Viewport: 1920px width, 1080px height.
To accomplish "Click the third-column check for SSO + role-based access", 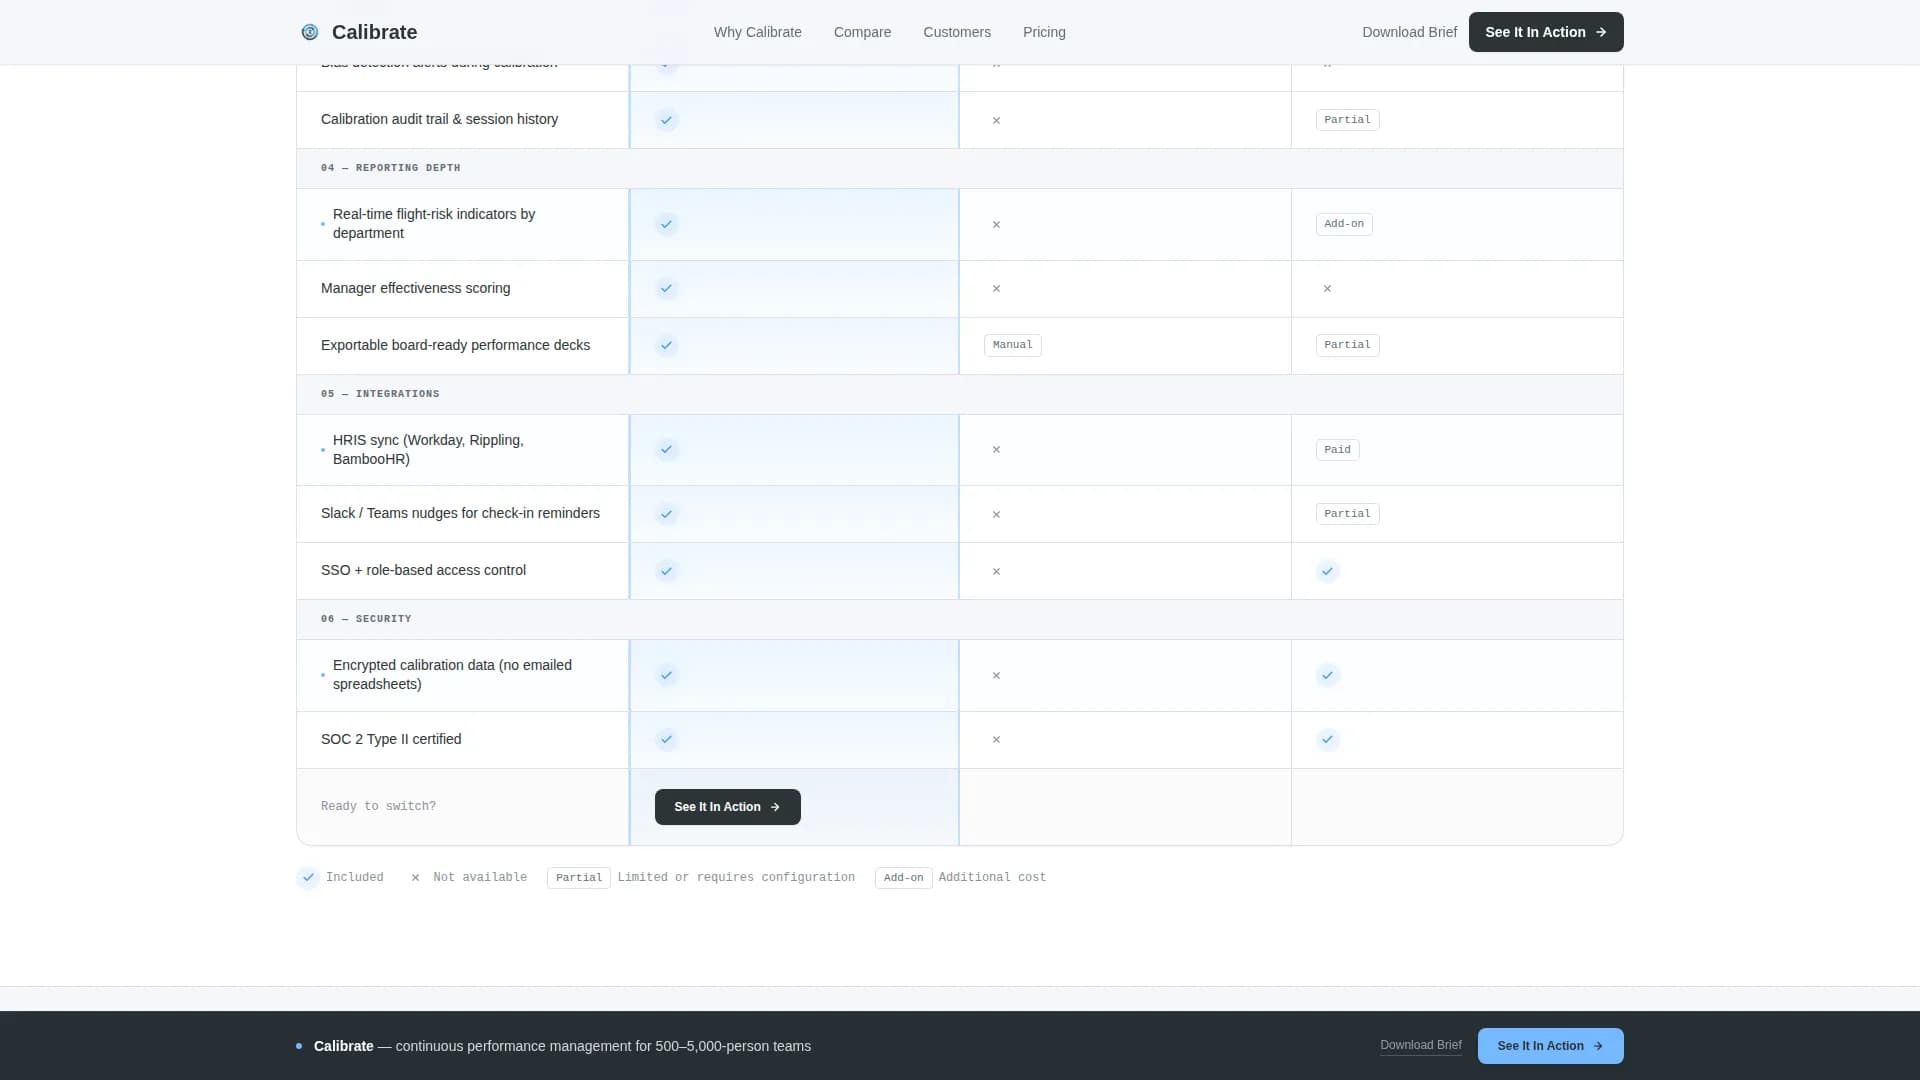I will point(1327,571).
